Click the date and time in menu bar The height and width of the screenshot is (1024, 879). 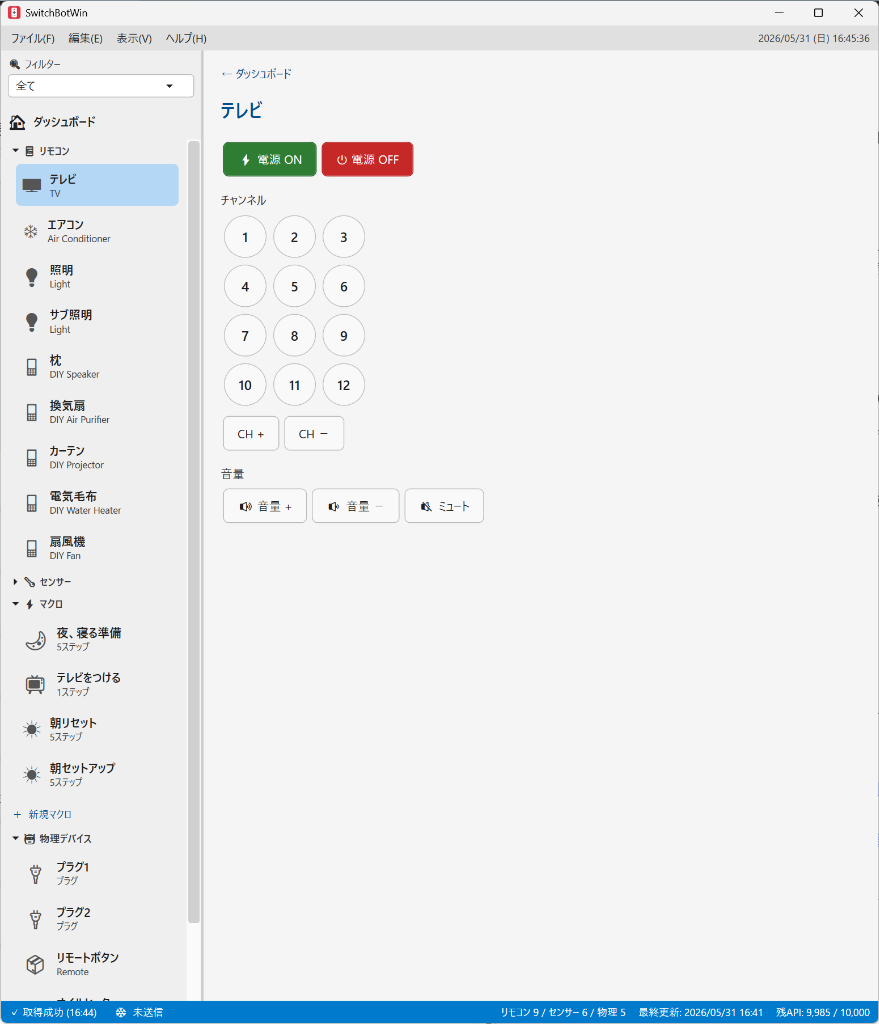click(x=814, y=39)
